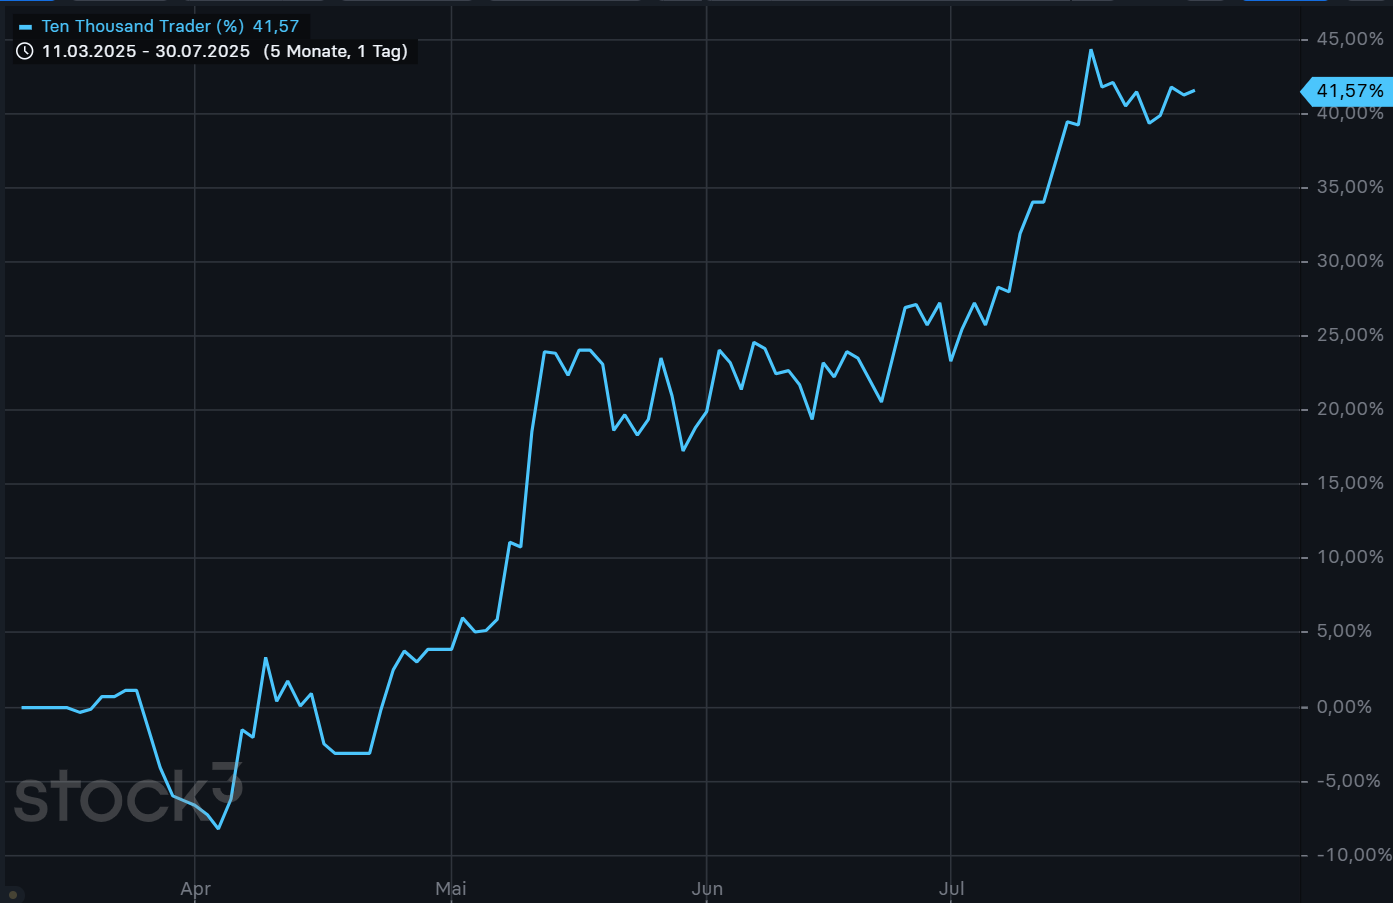Viewport: 1393px width, 903px height.
Task: Click the legend value 41,57
Action: click(276, 26)
